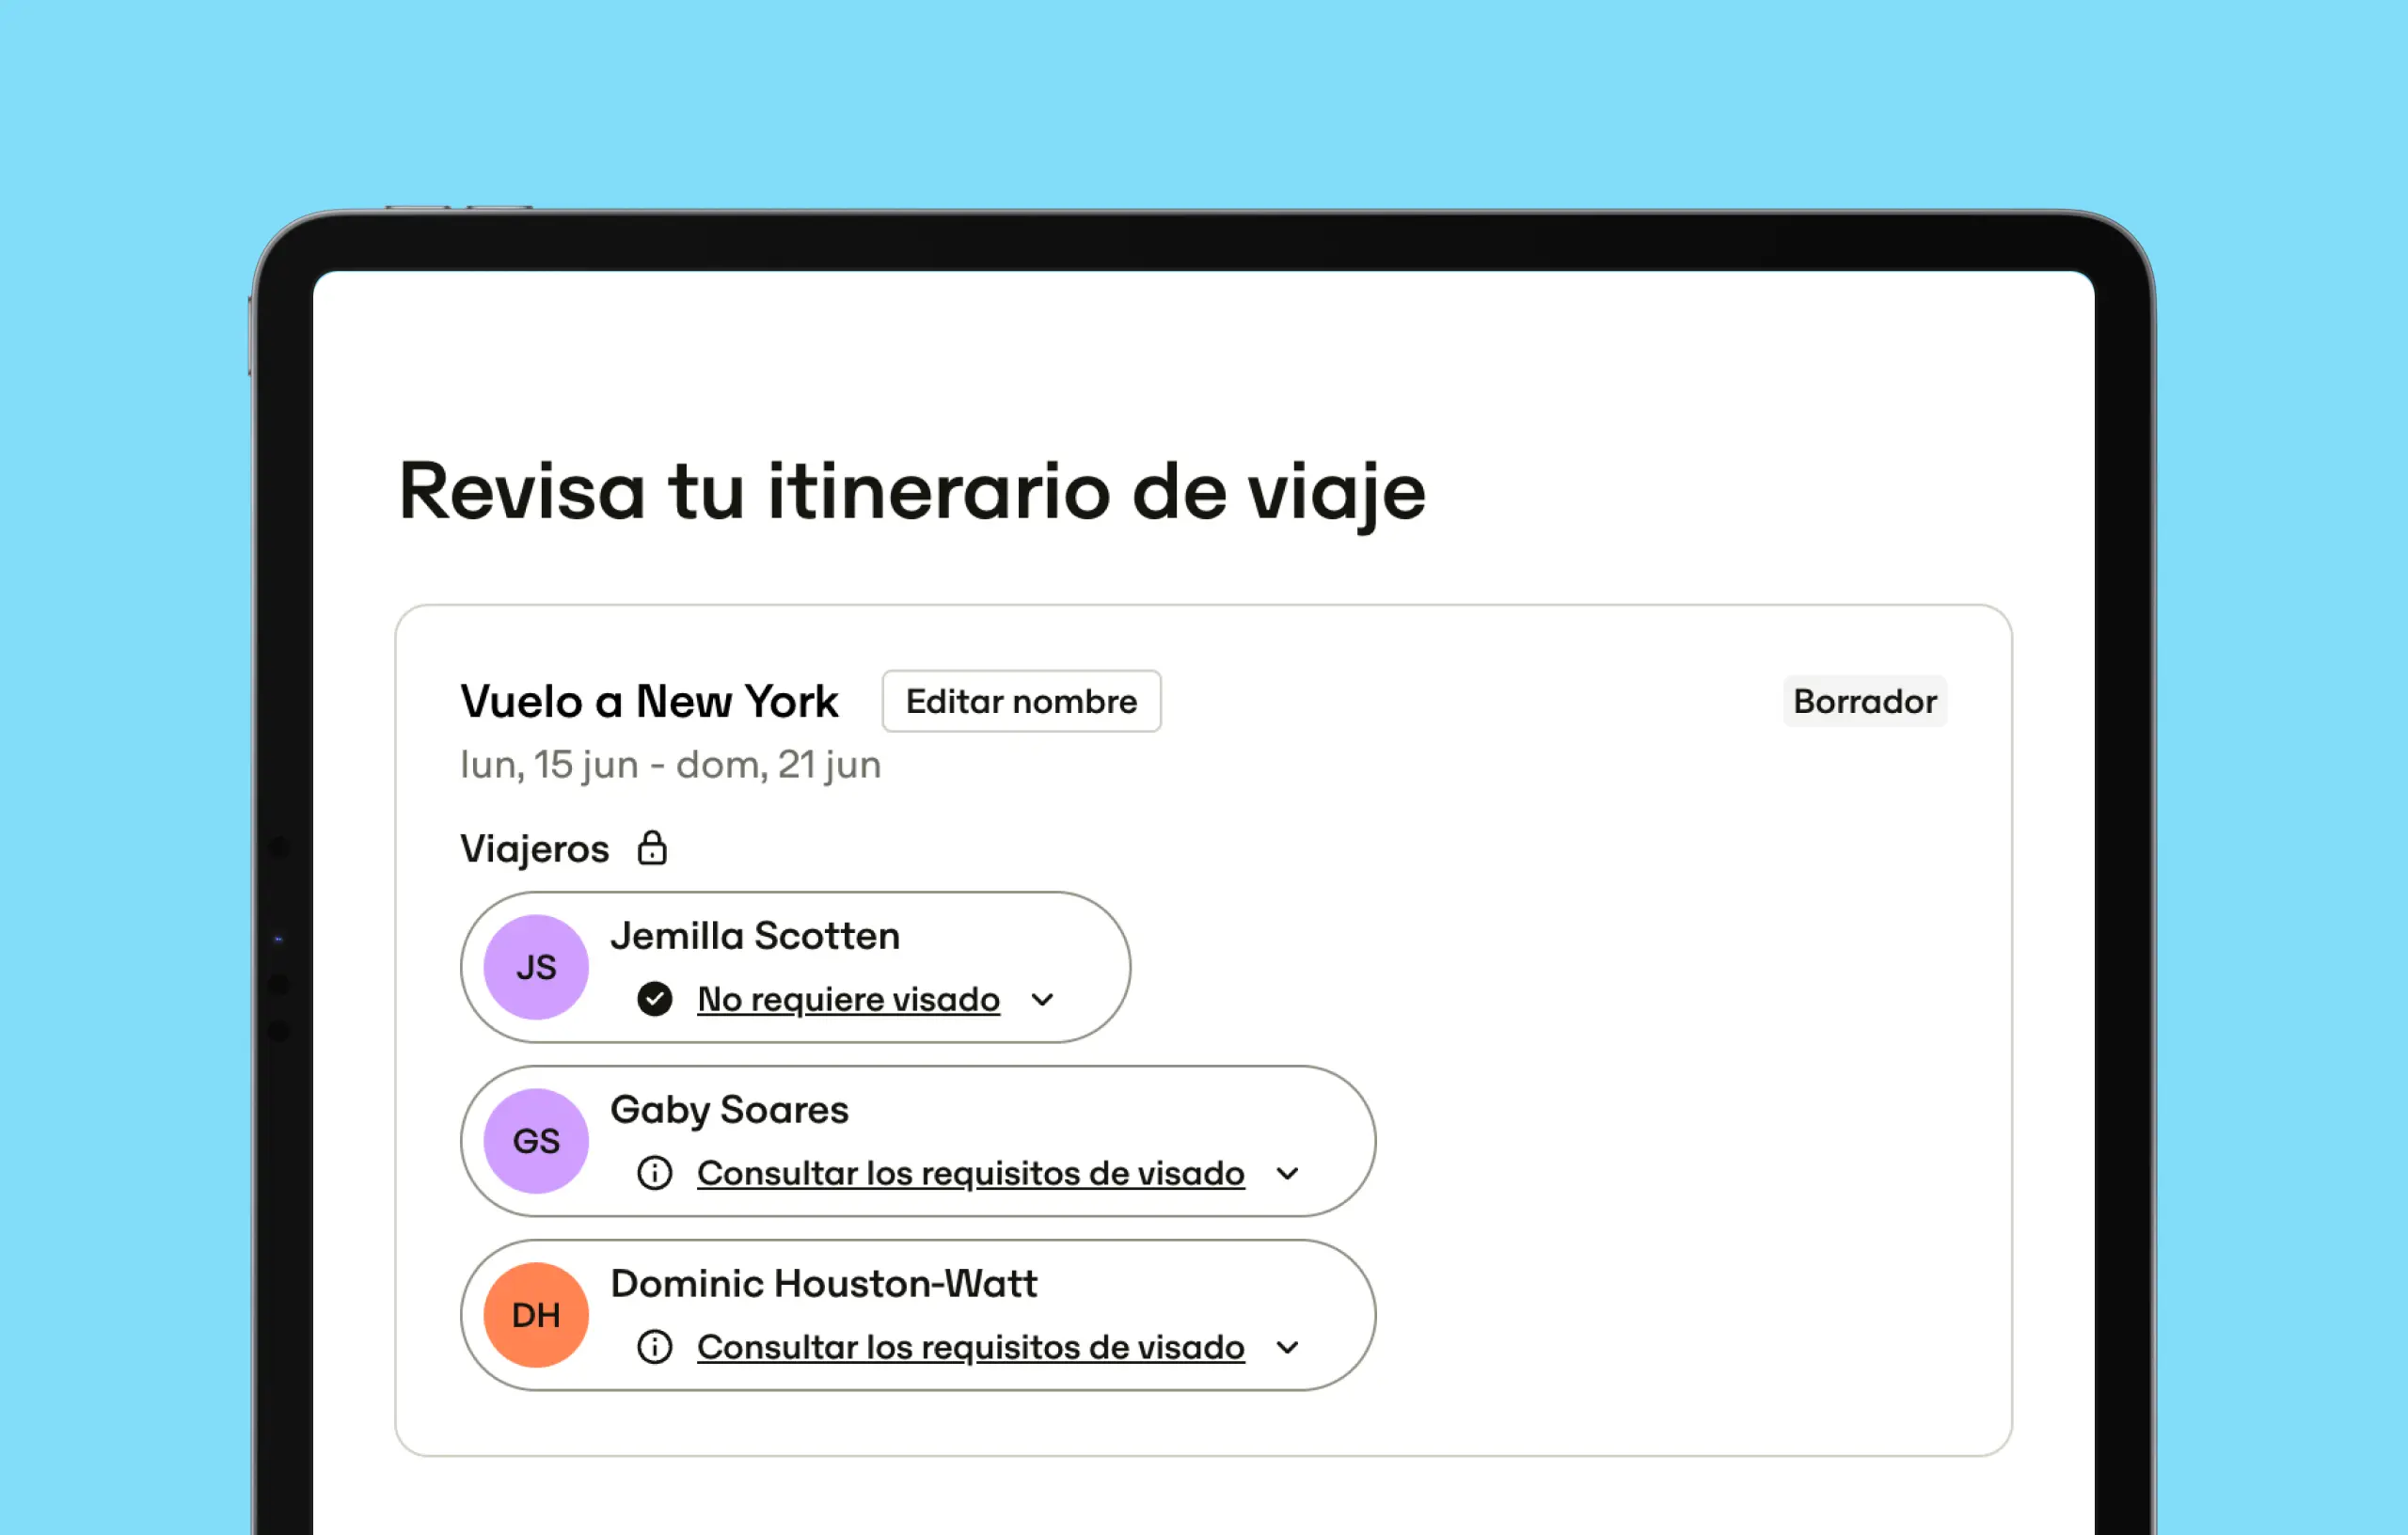Expand Jemilla Scotten's visa details chevron

pos(1042,1000)
